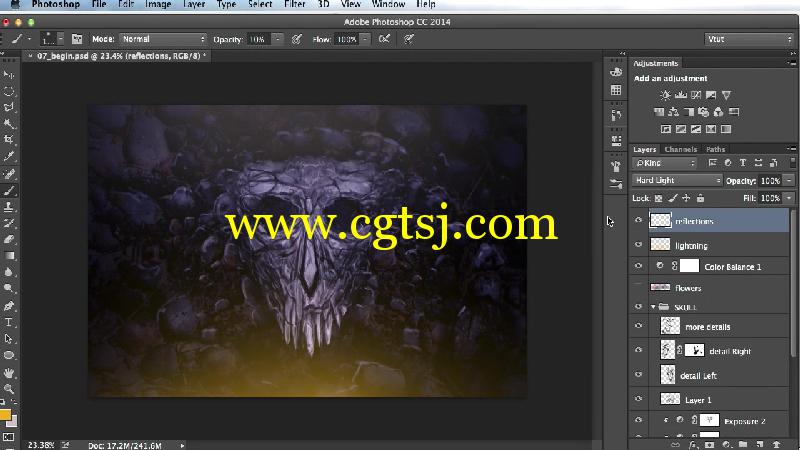Switch to the Paths tab
800x450 pixels.
[715, 149]
